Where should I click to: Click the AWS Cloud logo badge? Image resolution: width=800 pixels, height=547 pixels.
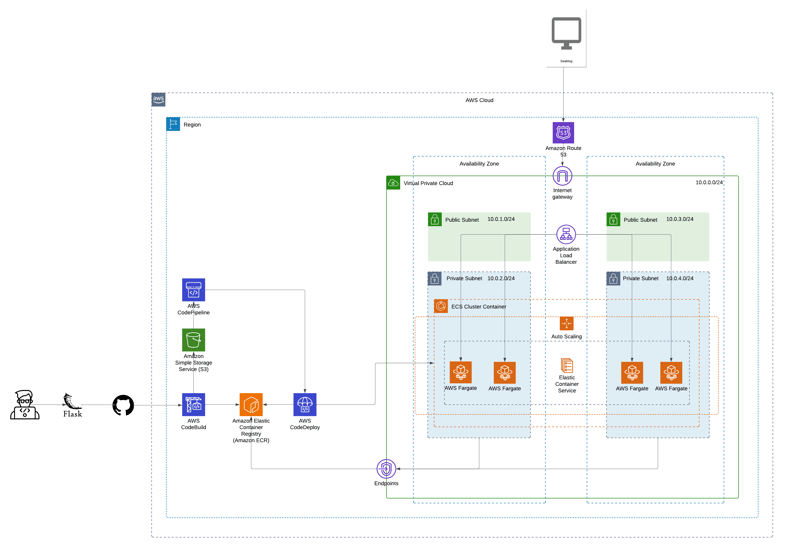tap(158, 99)
